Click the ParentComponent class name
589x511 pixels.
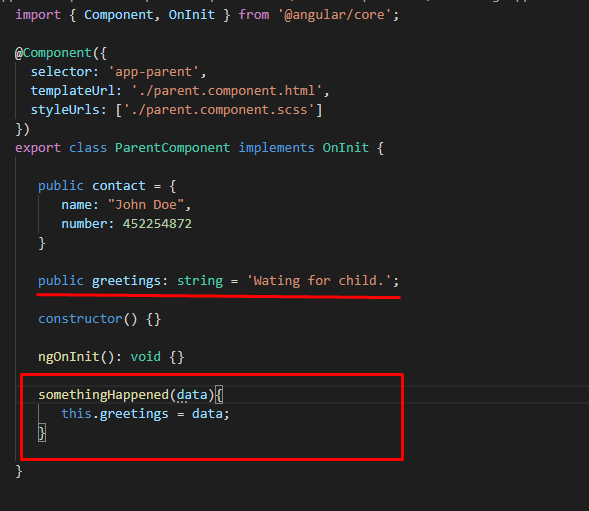172,148
